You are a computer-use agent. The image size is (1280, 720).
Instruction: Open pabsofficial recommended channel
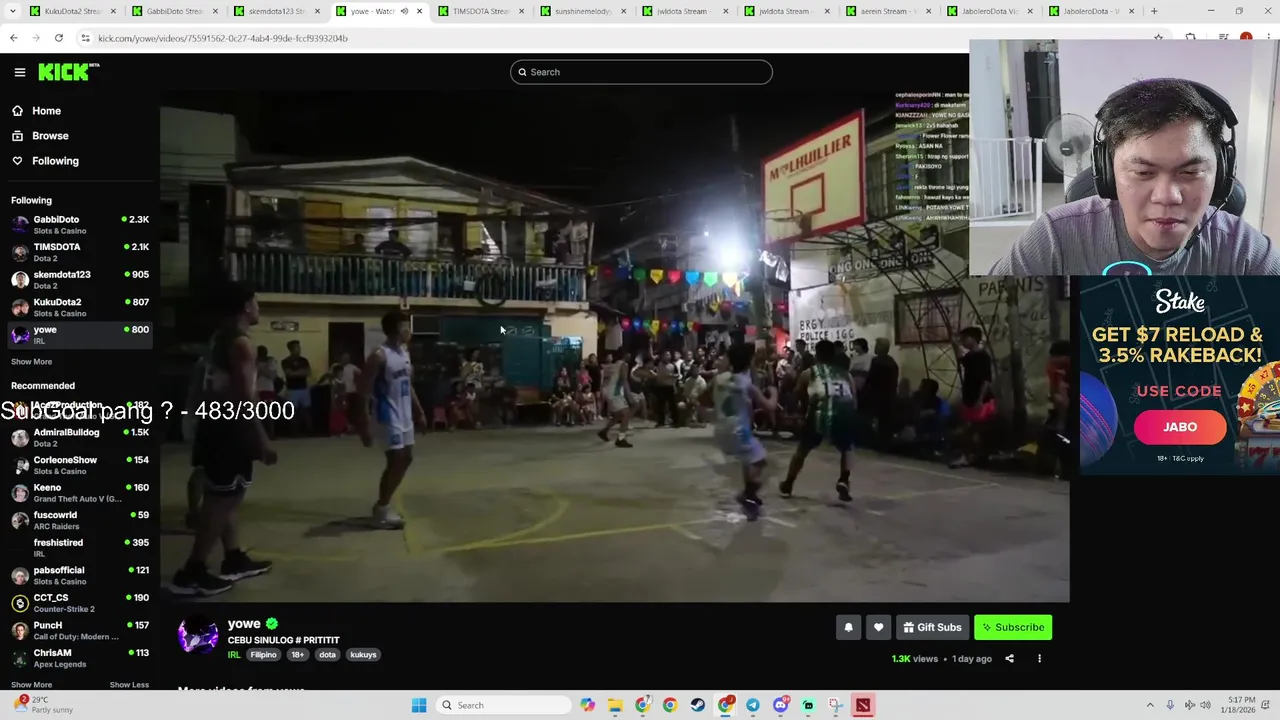tap(80, 575)
